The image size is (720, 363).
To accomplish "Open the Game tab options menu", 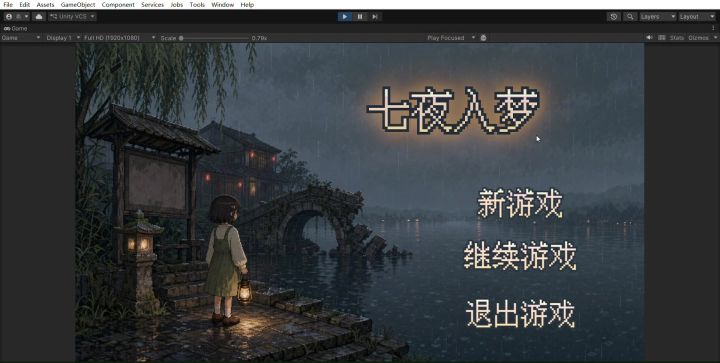I will point(713,28).
